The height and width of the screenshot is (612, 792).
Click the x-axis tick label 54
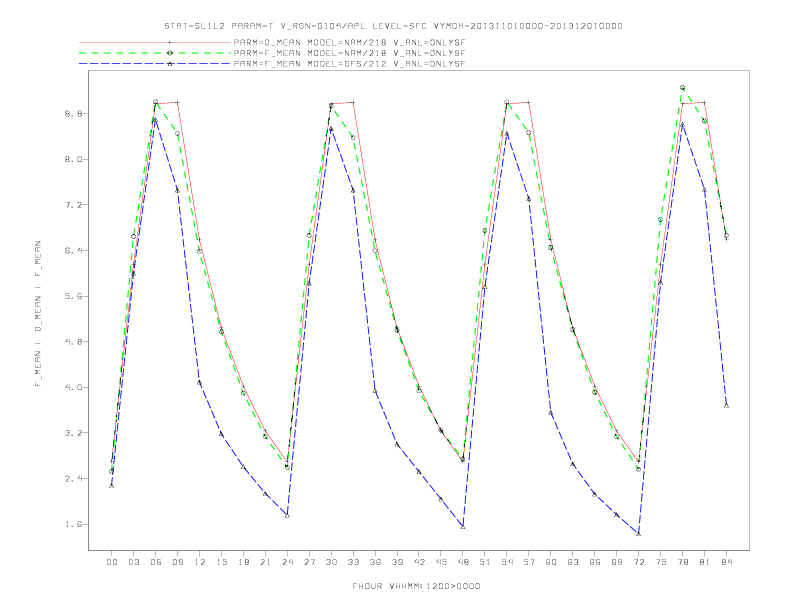(x=507, y=562)
